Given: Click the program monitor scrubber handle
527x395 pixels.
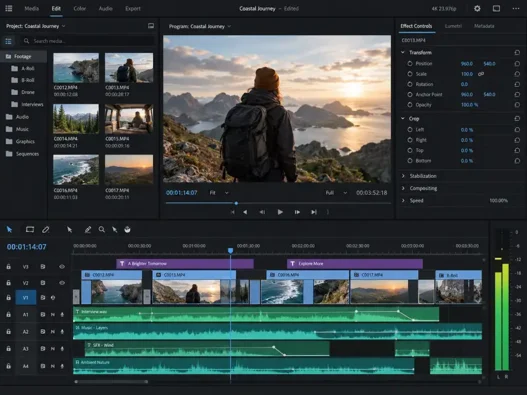Looking at the screenshot, I should tap(236, 203).
